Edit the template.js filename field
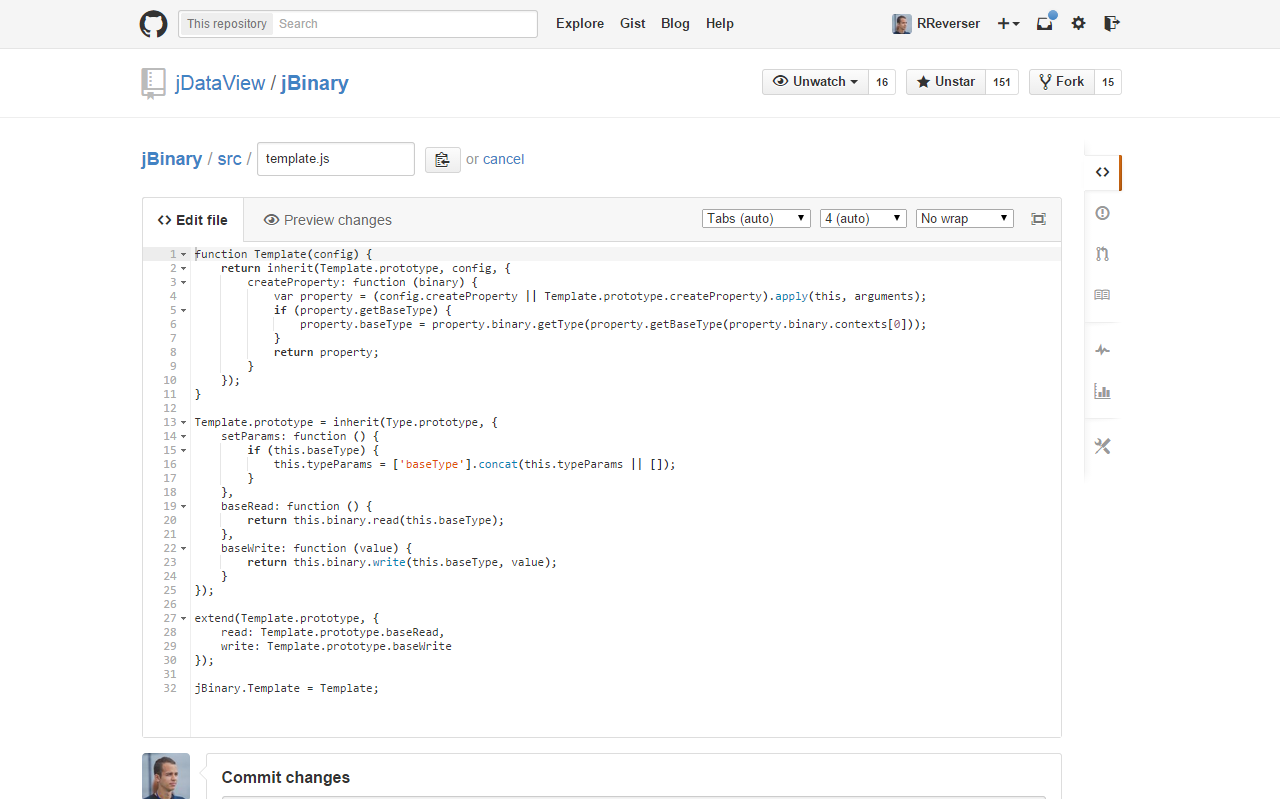Viewport: 1280px width, 800px height. [336, 159]
